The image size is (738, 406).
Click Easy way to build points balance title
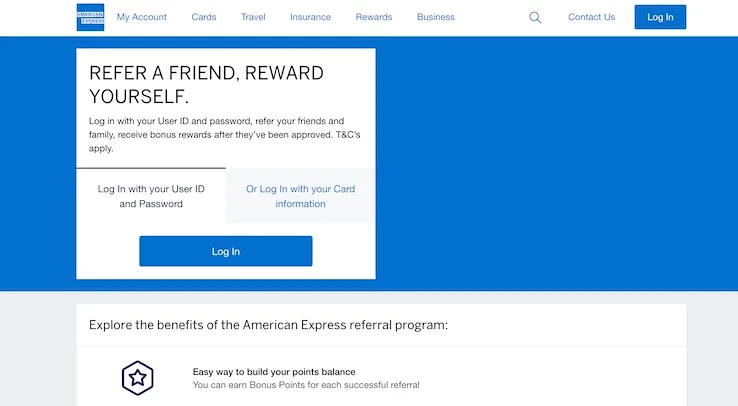[x=274, y=372]
